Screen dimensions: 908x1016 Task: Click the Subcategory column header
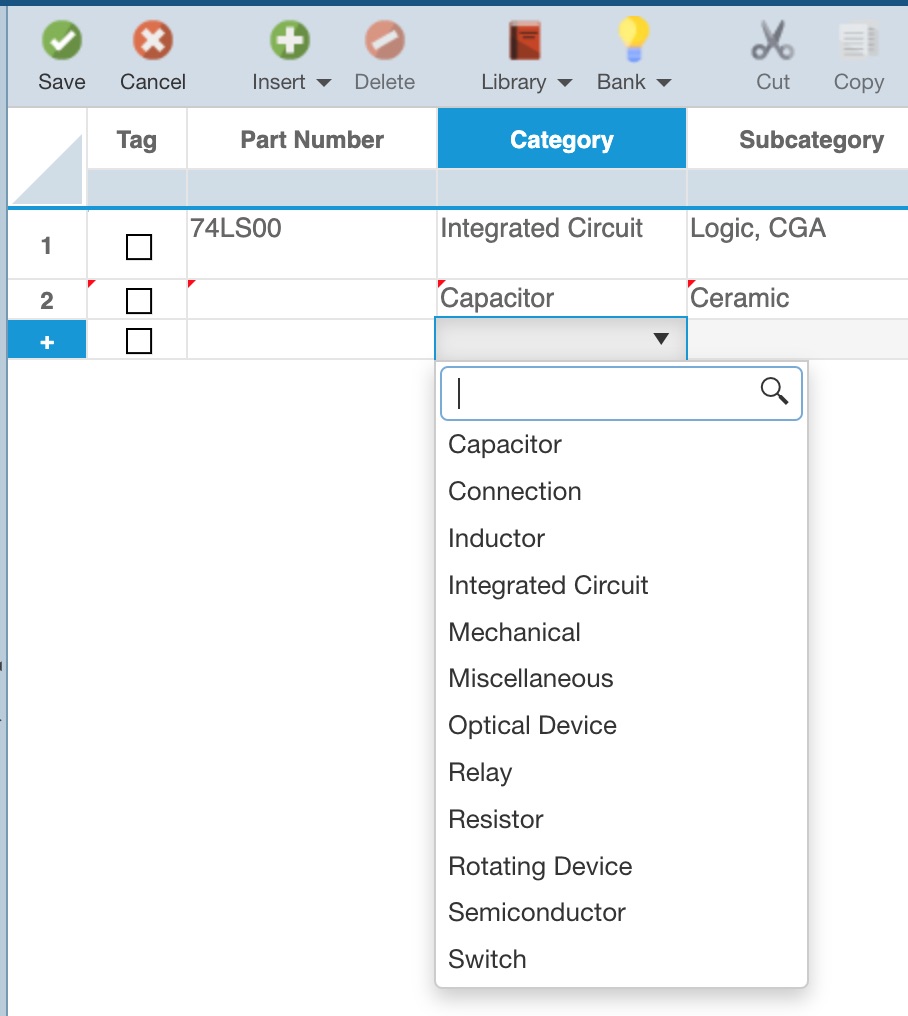point(810,140)
